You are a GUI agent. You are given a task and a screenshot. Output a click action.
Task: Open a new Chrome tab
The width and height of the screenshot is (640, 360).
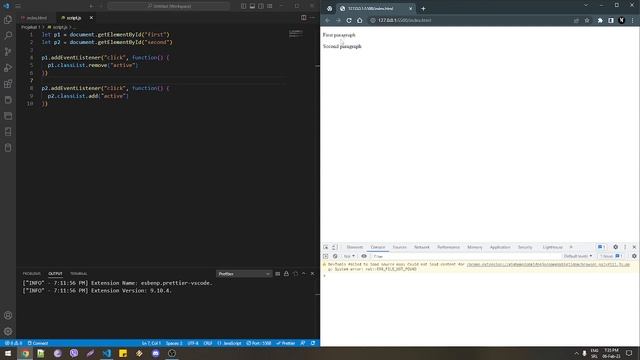(423, 9)
